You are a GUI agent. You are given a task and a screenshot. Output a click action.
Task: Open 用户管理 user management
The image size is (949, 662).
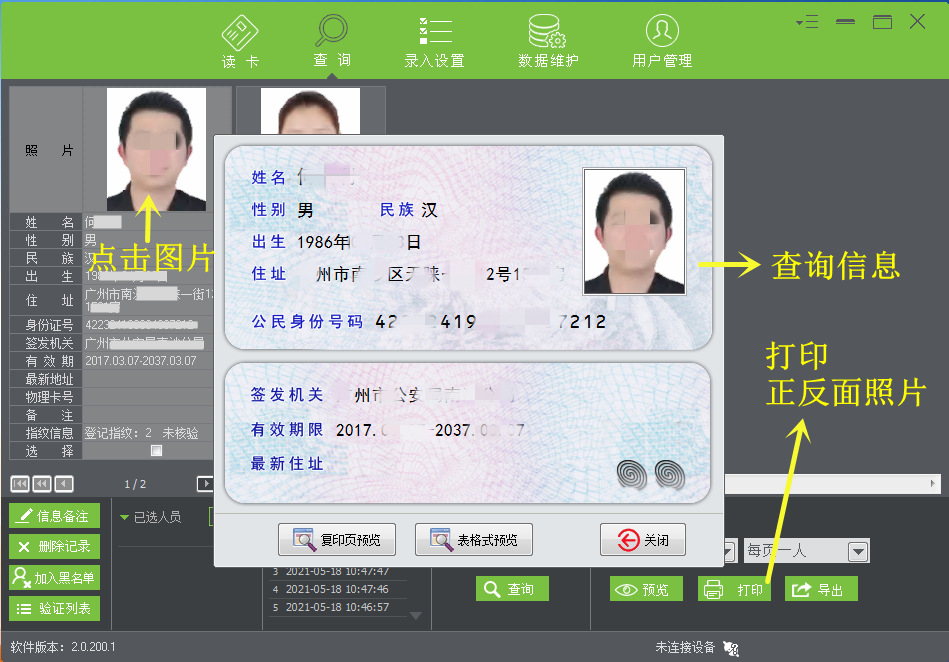pos(661,38)
